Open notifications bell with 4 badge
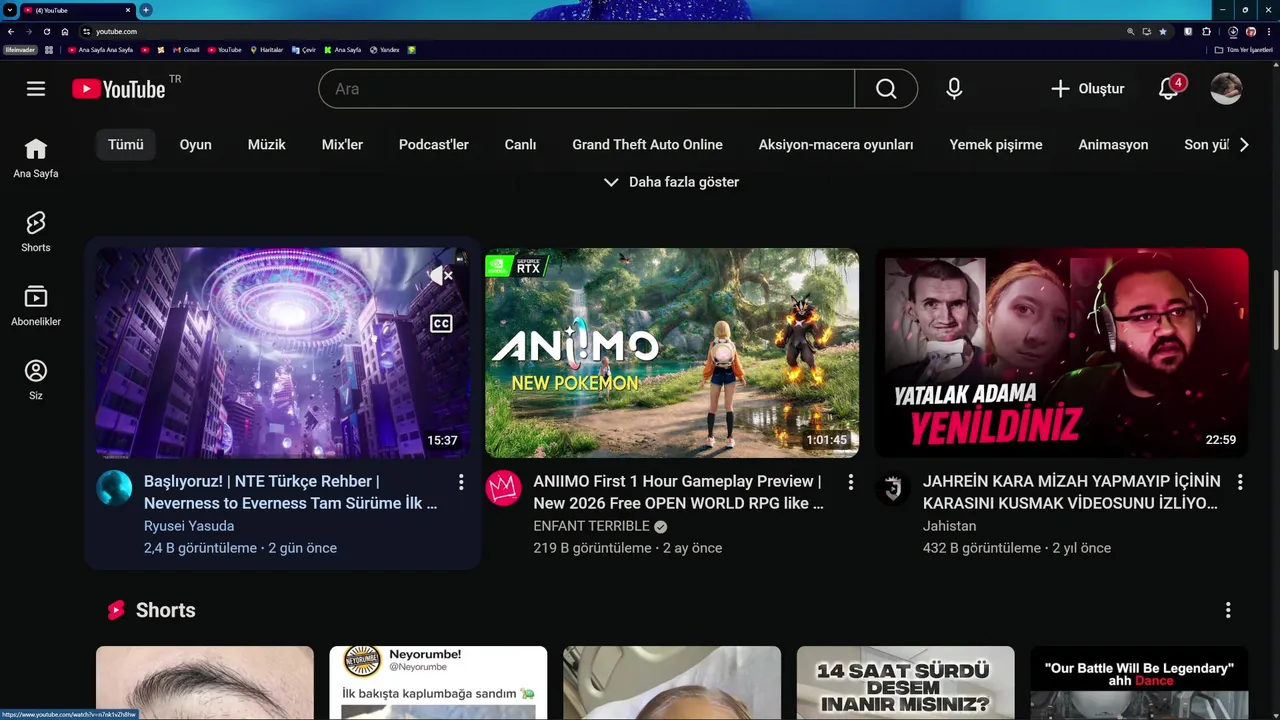The image size is (1280, 720). [1168, 89]
